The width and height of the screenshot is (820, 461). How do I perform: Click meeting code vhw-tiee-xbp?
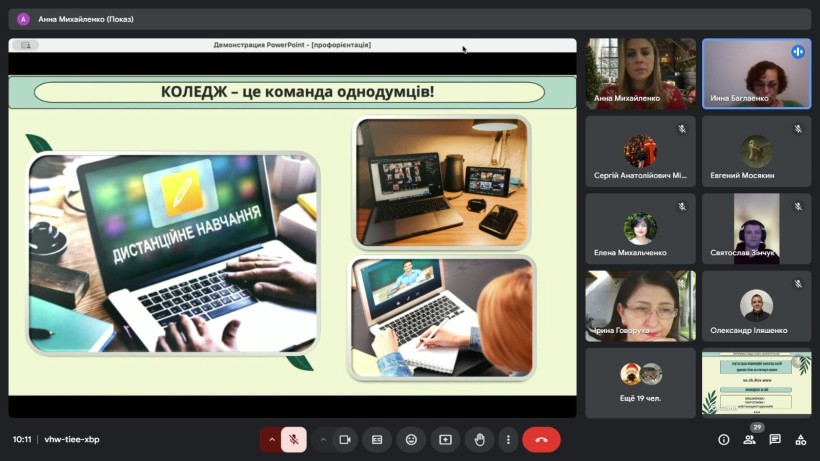coord(72,440)
